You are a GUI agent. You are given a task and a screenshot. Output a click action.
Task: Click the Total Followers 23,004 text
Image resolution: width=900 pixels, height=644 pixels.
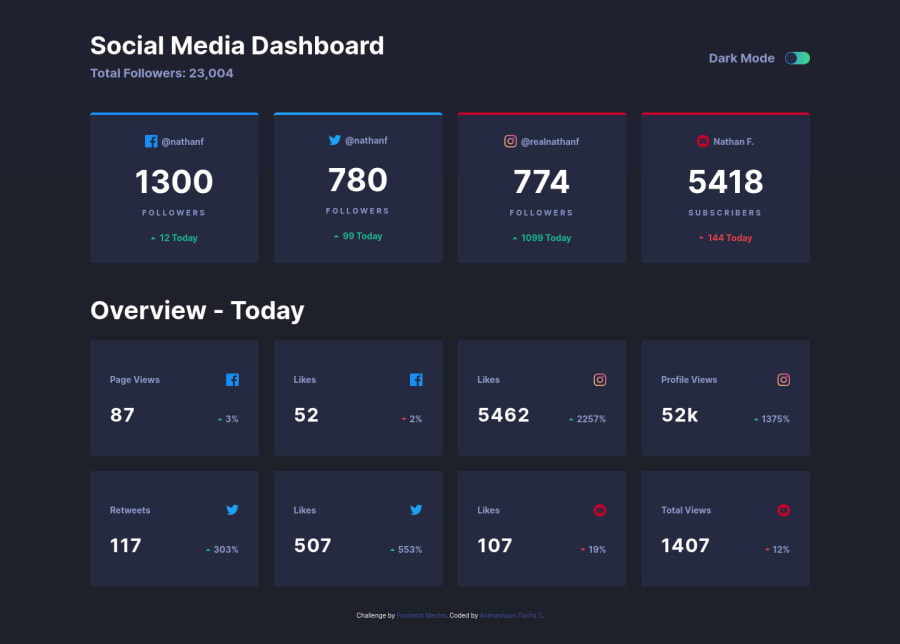162,73
